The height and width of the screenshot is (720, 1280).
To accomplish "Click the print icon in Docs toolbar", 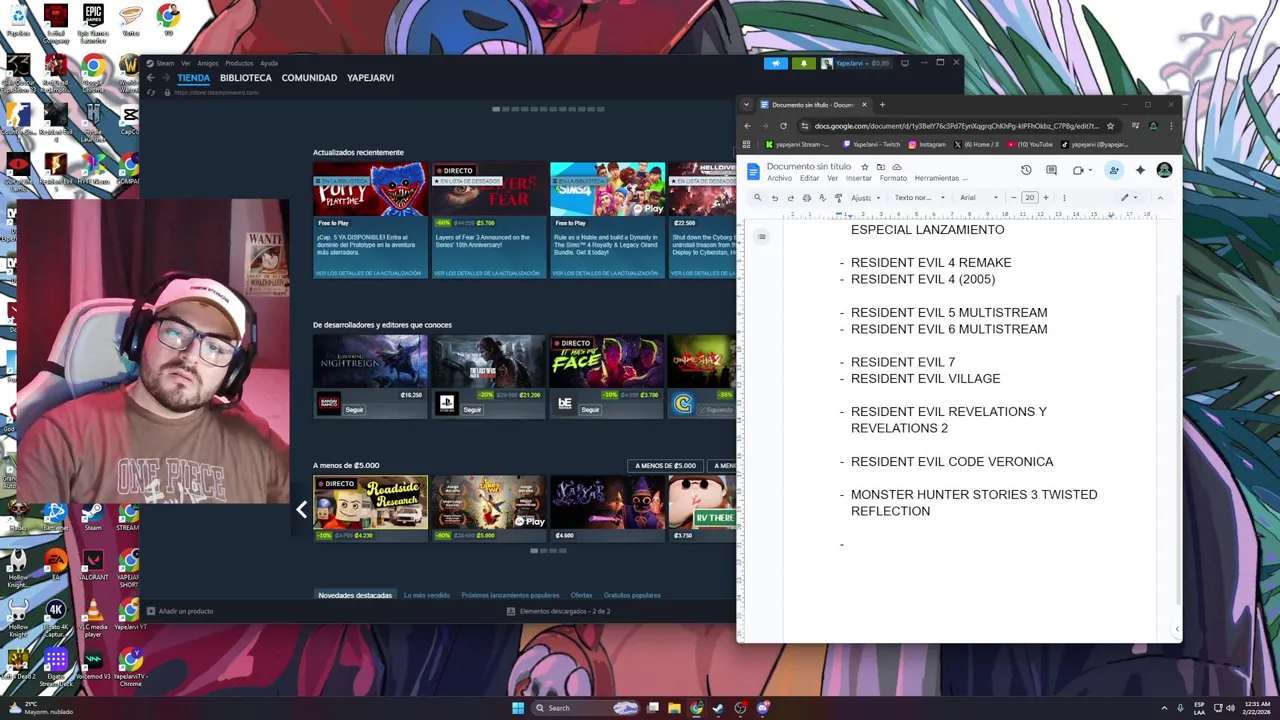I will tap(806, 198).
